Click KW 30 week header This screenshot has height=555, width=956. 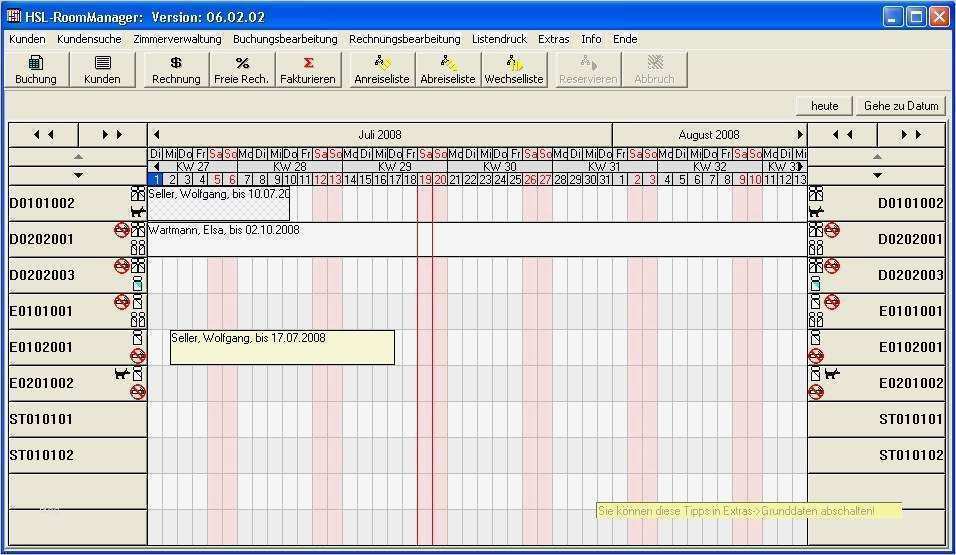(500, 166)
